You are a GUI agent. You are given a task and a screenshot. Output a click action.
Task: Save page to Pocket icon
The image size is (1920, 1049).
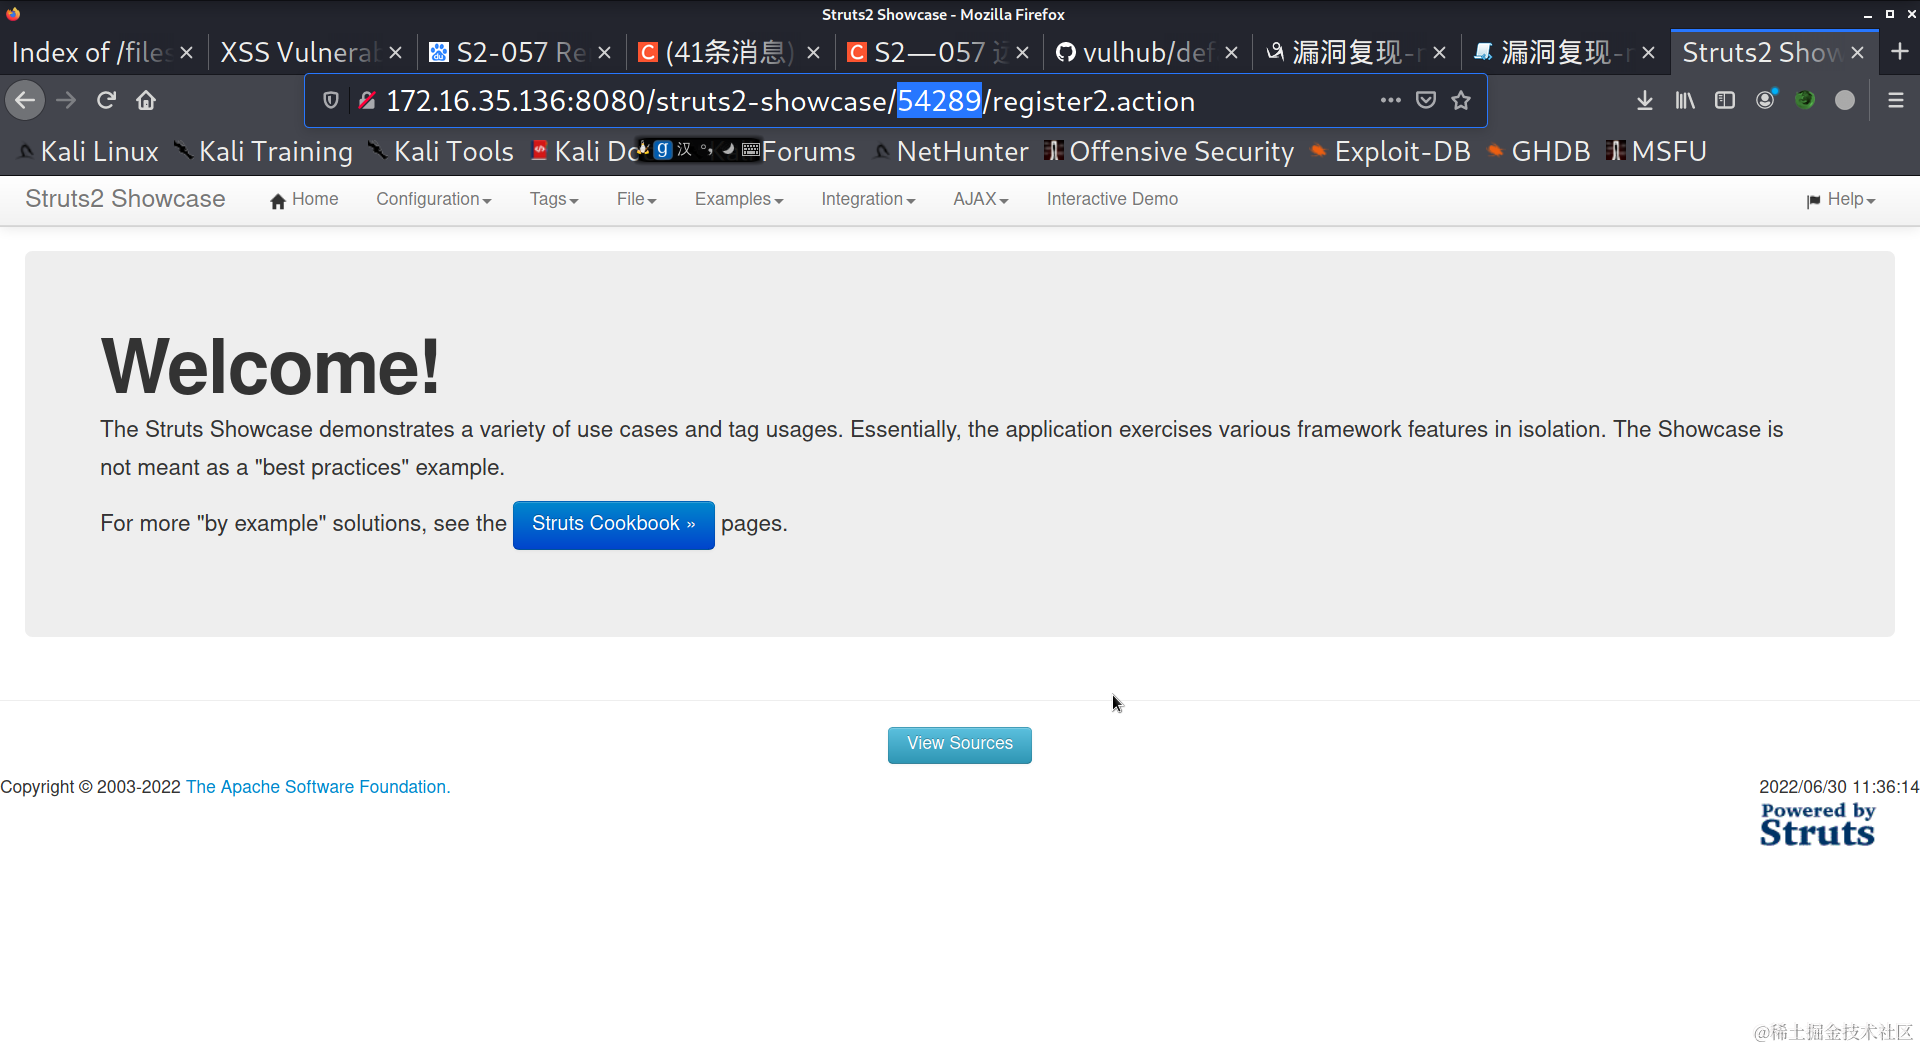(1426, 100)
